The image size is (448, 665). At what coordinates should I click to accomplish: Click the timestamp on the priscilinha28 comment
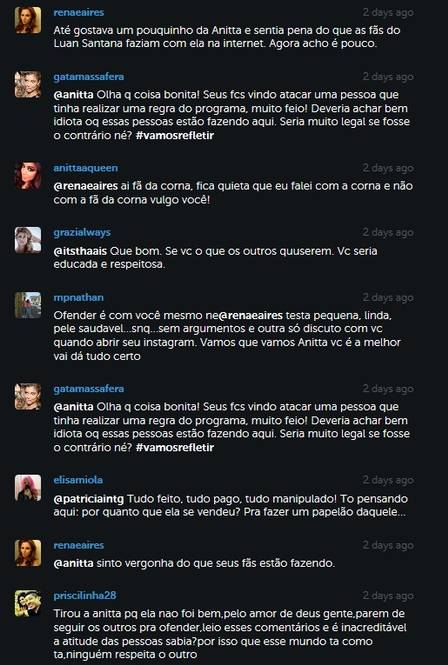(388, 595)
